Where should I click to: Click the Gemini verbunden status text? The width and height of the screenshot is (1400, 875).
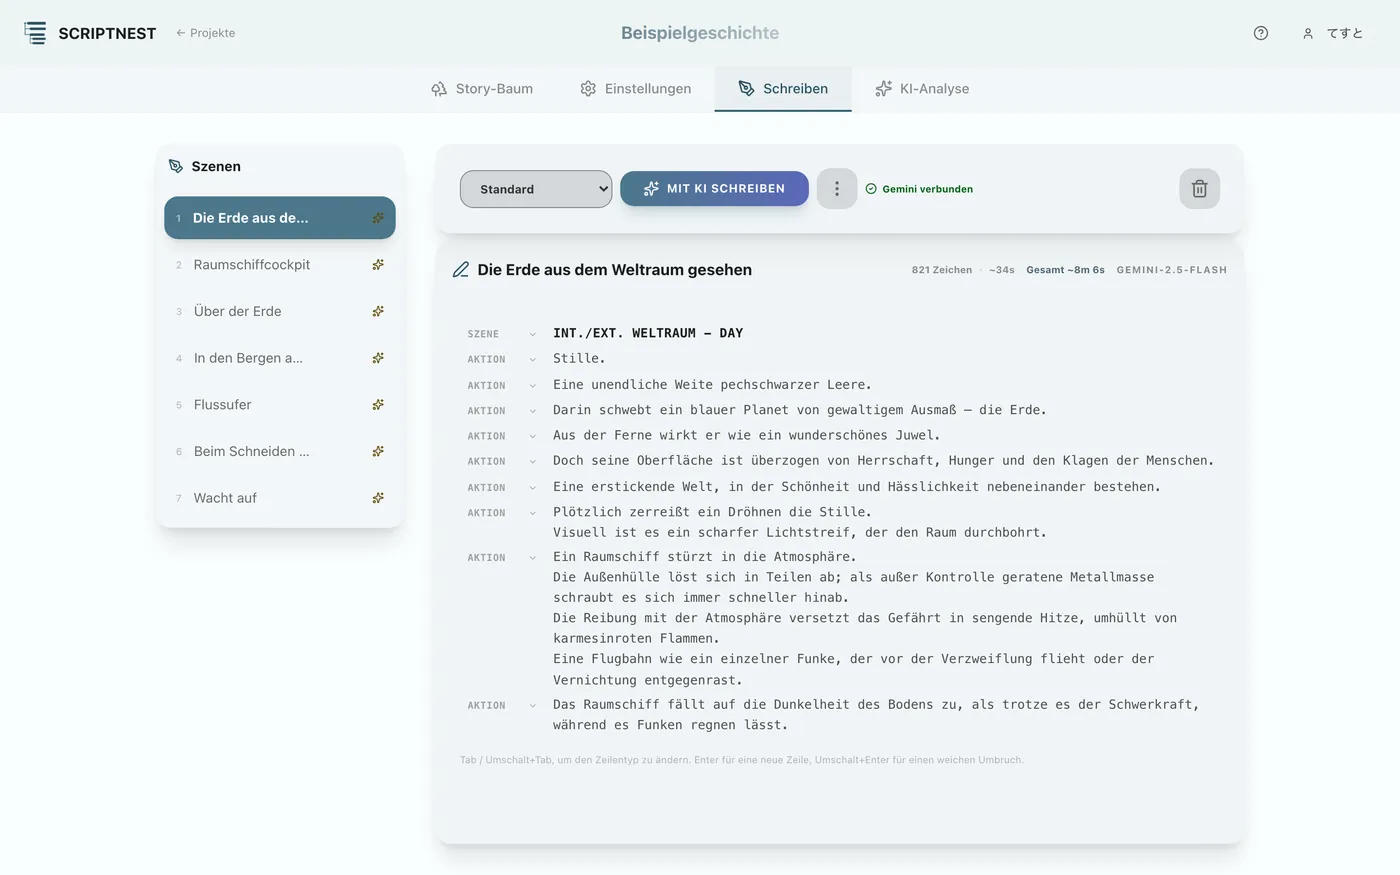tap(927, 189)
